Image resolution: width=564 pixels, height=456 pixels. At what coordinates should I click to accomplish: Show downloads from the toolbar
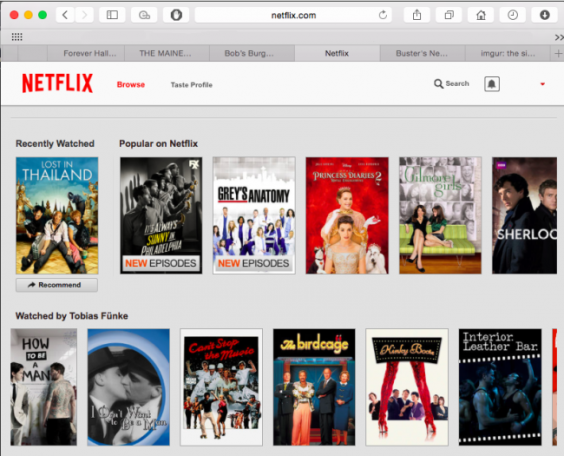point(545,15)
